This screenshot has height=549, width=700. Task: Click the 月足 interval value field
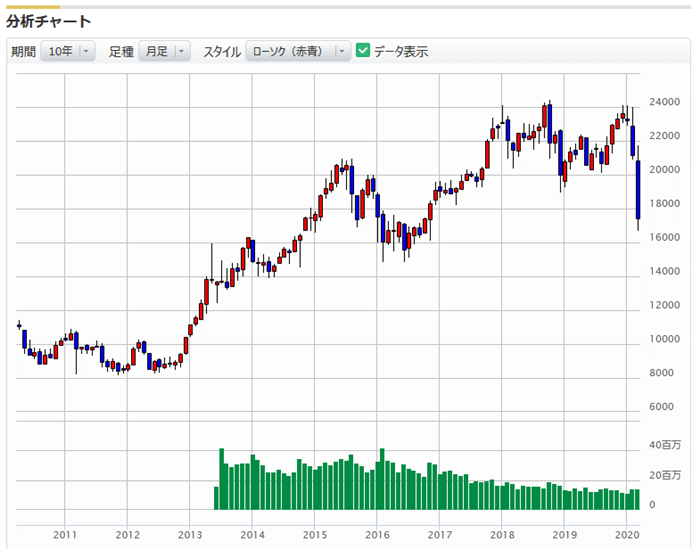click(x=156, y=52)
